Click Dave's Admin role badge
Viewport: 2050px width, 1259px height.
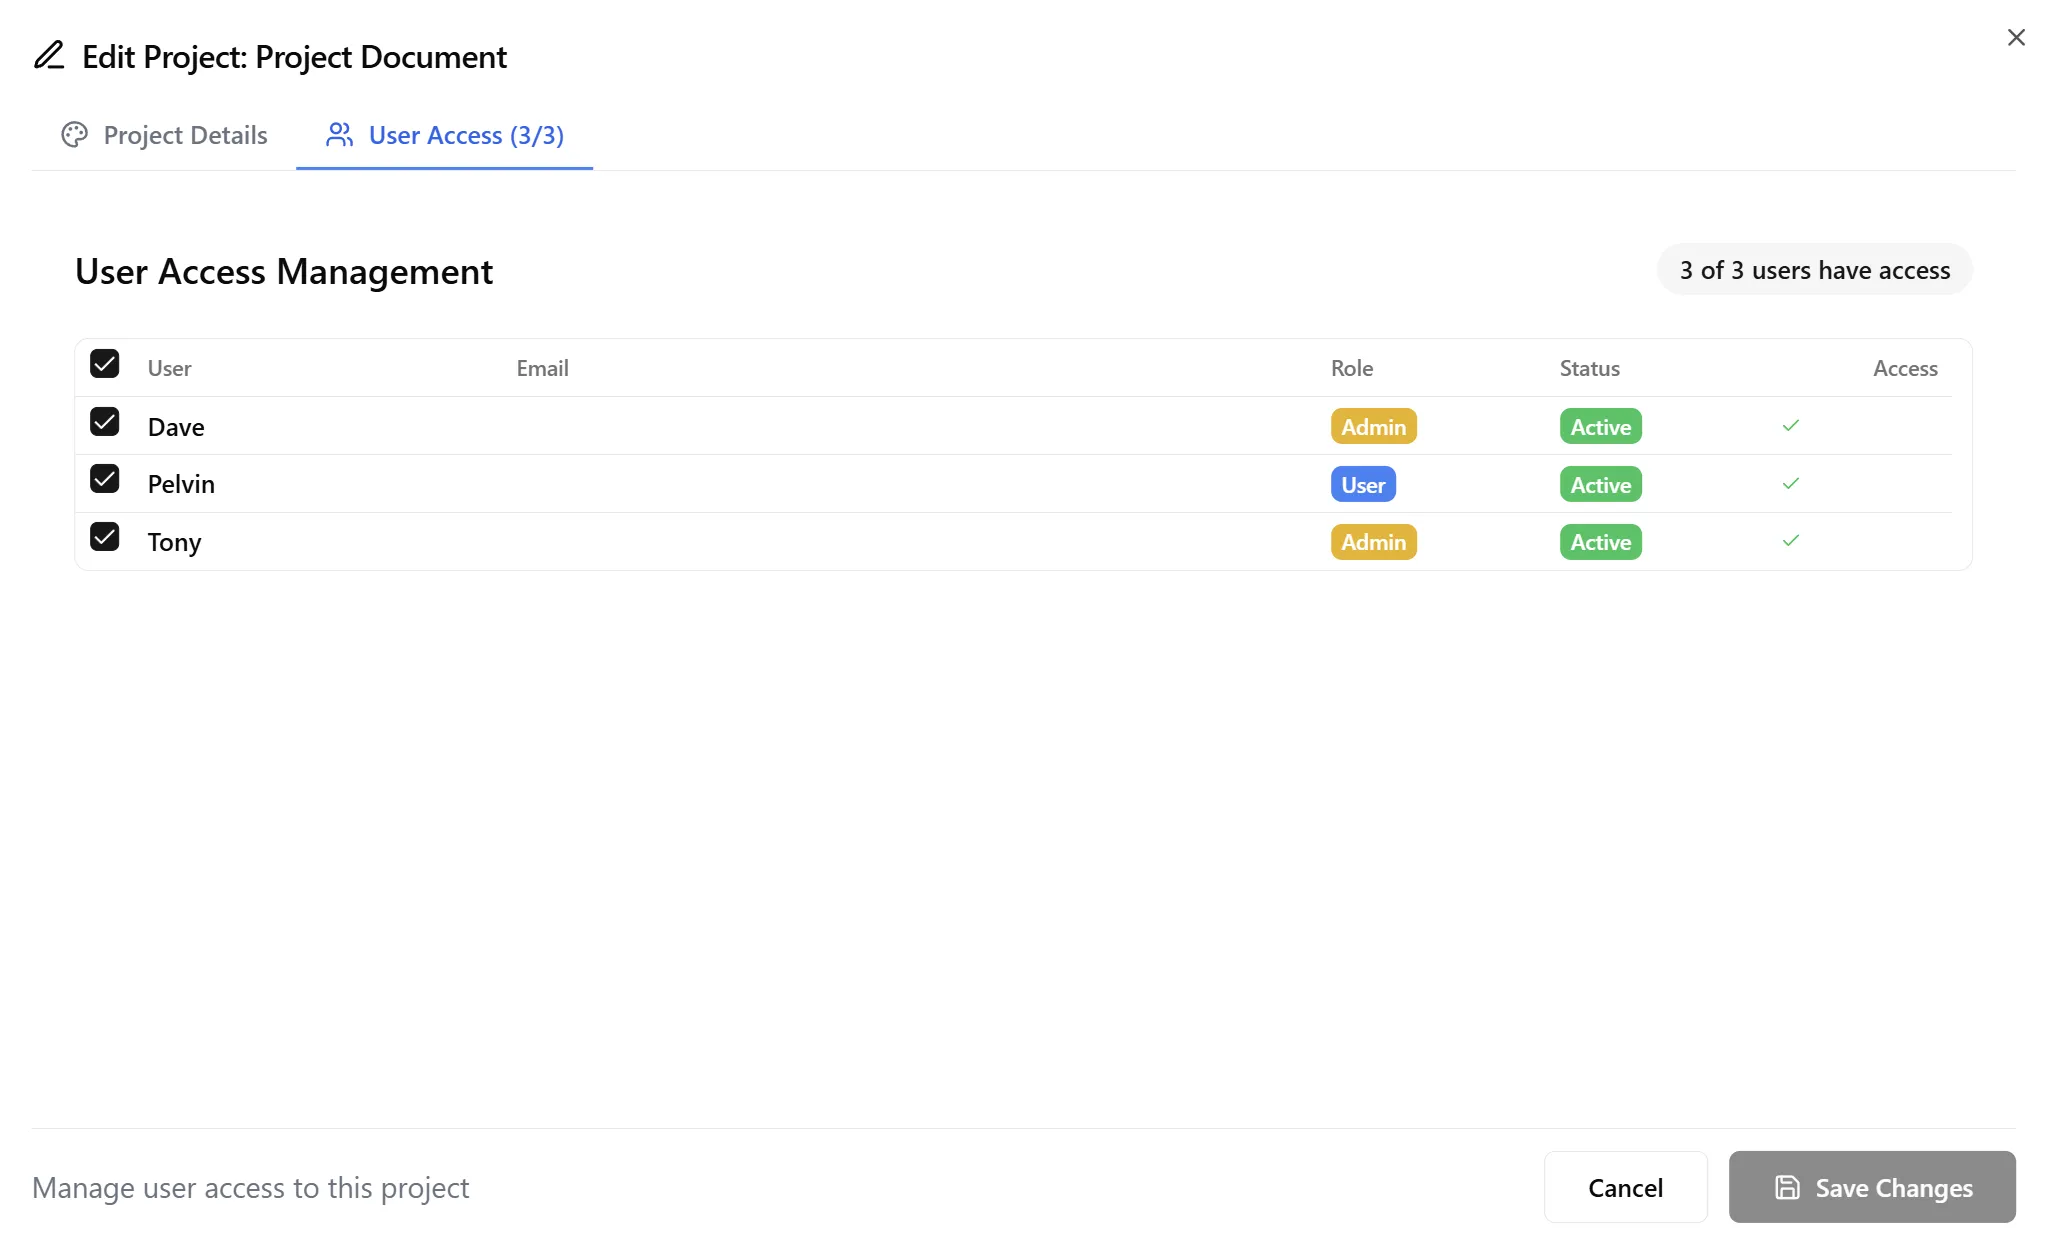click(1373, 425)
